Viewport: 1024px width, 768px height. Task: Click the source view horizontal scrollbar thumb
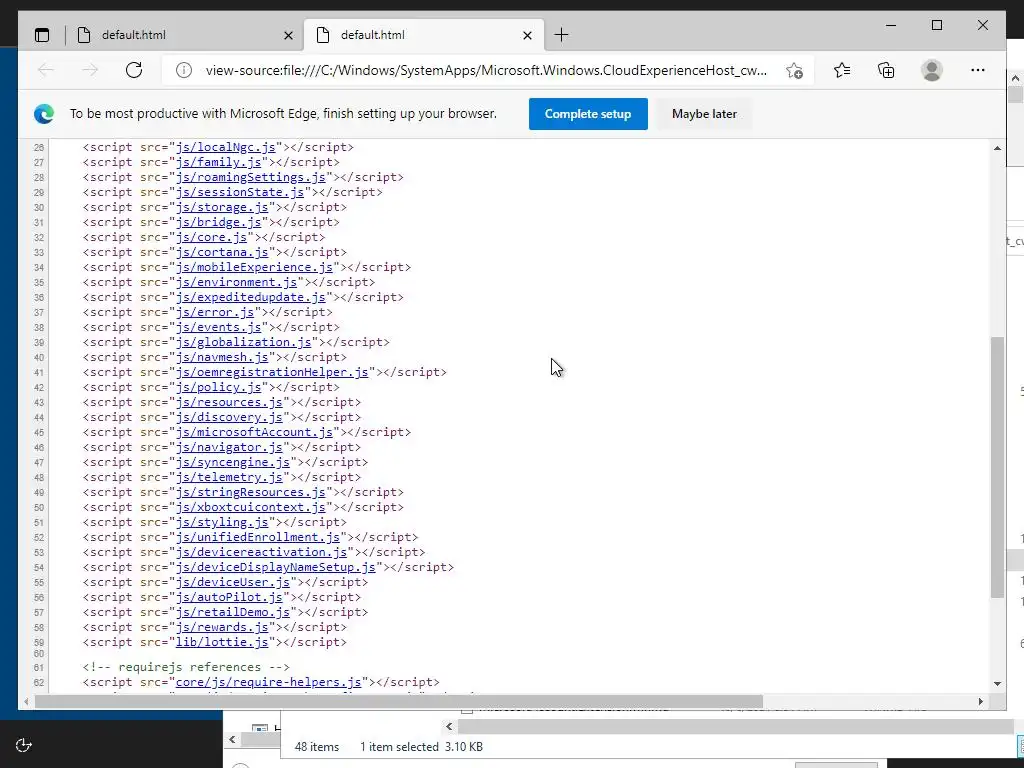tap(398, 701)
